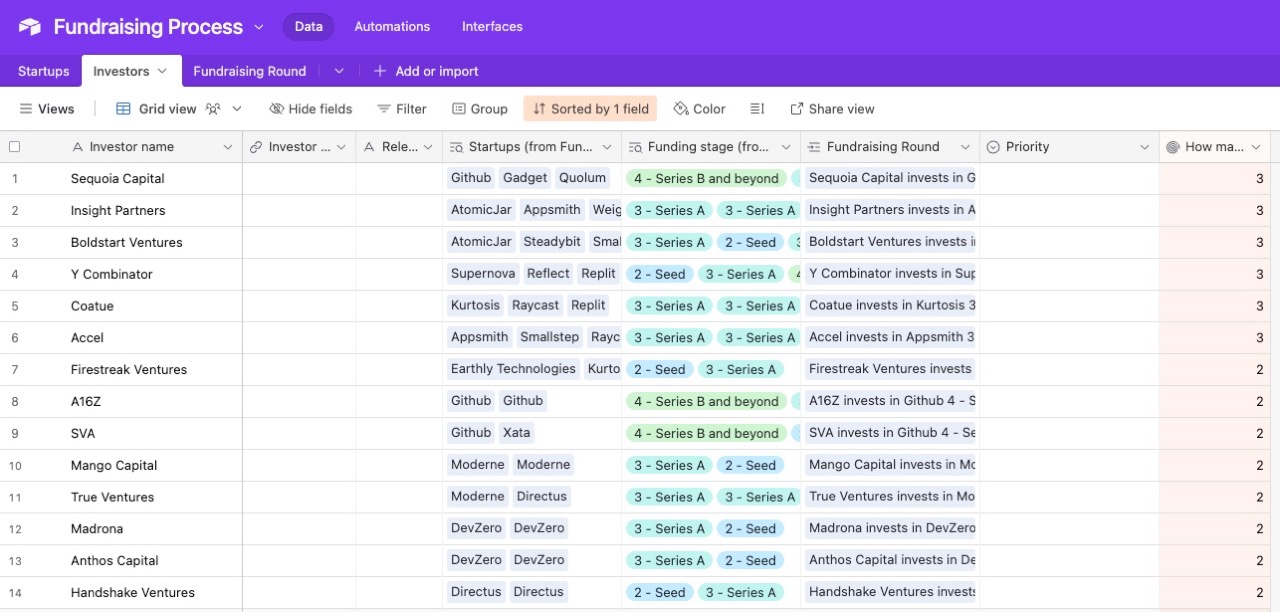Screen dimensions: 1280x612
Task: Open the Automations tab
Action: (x=392, y=27)
